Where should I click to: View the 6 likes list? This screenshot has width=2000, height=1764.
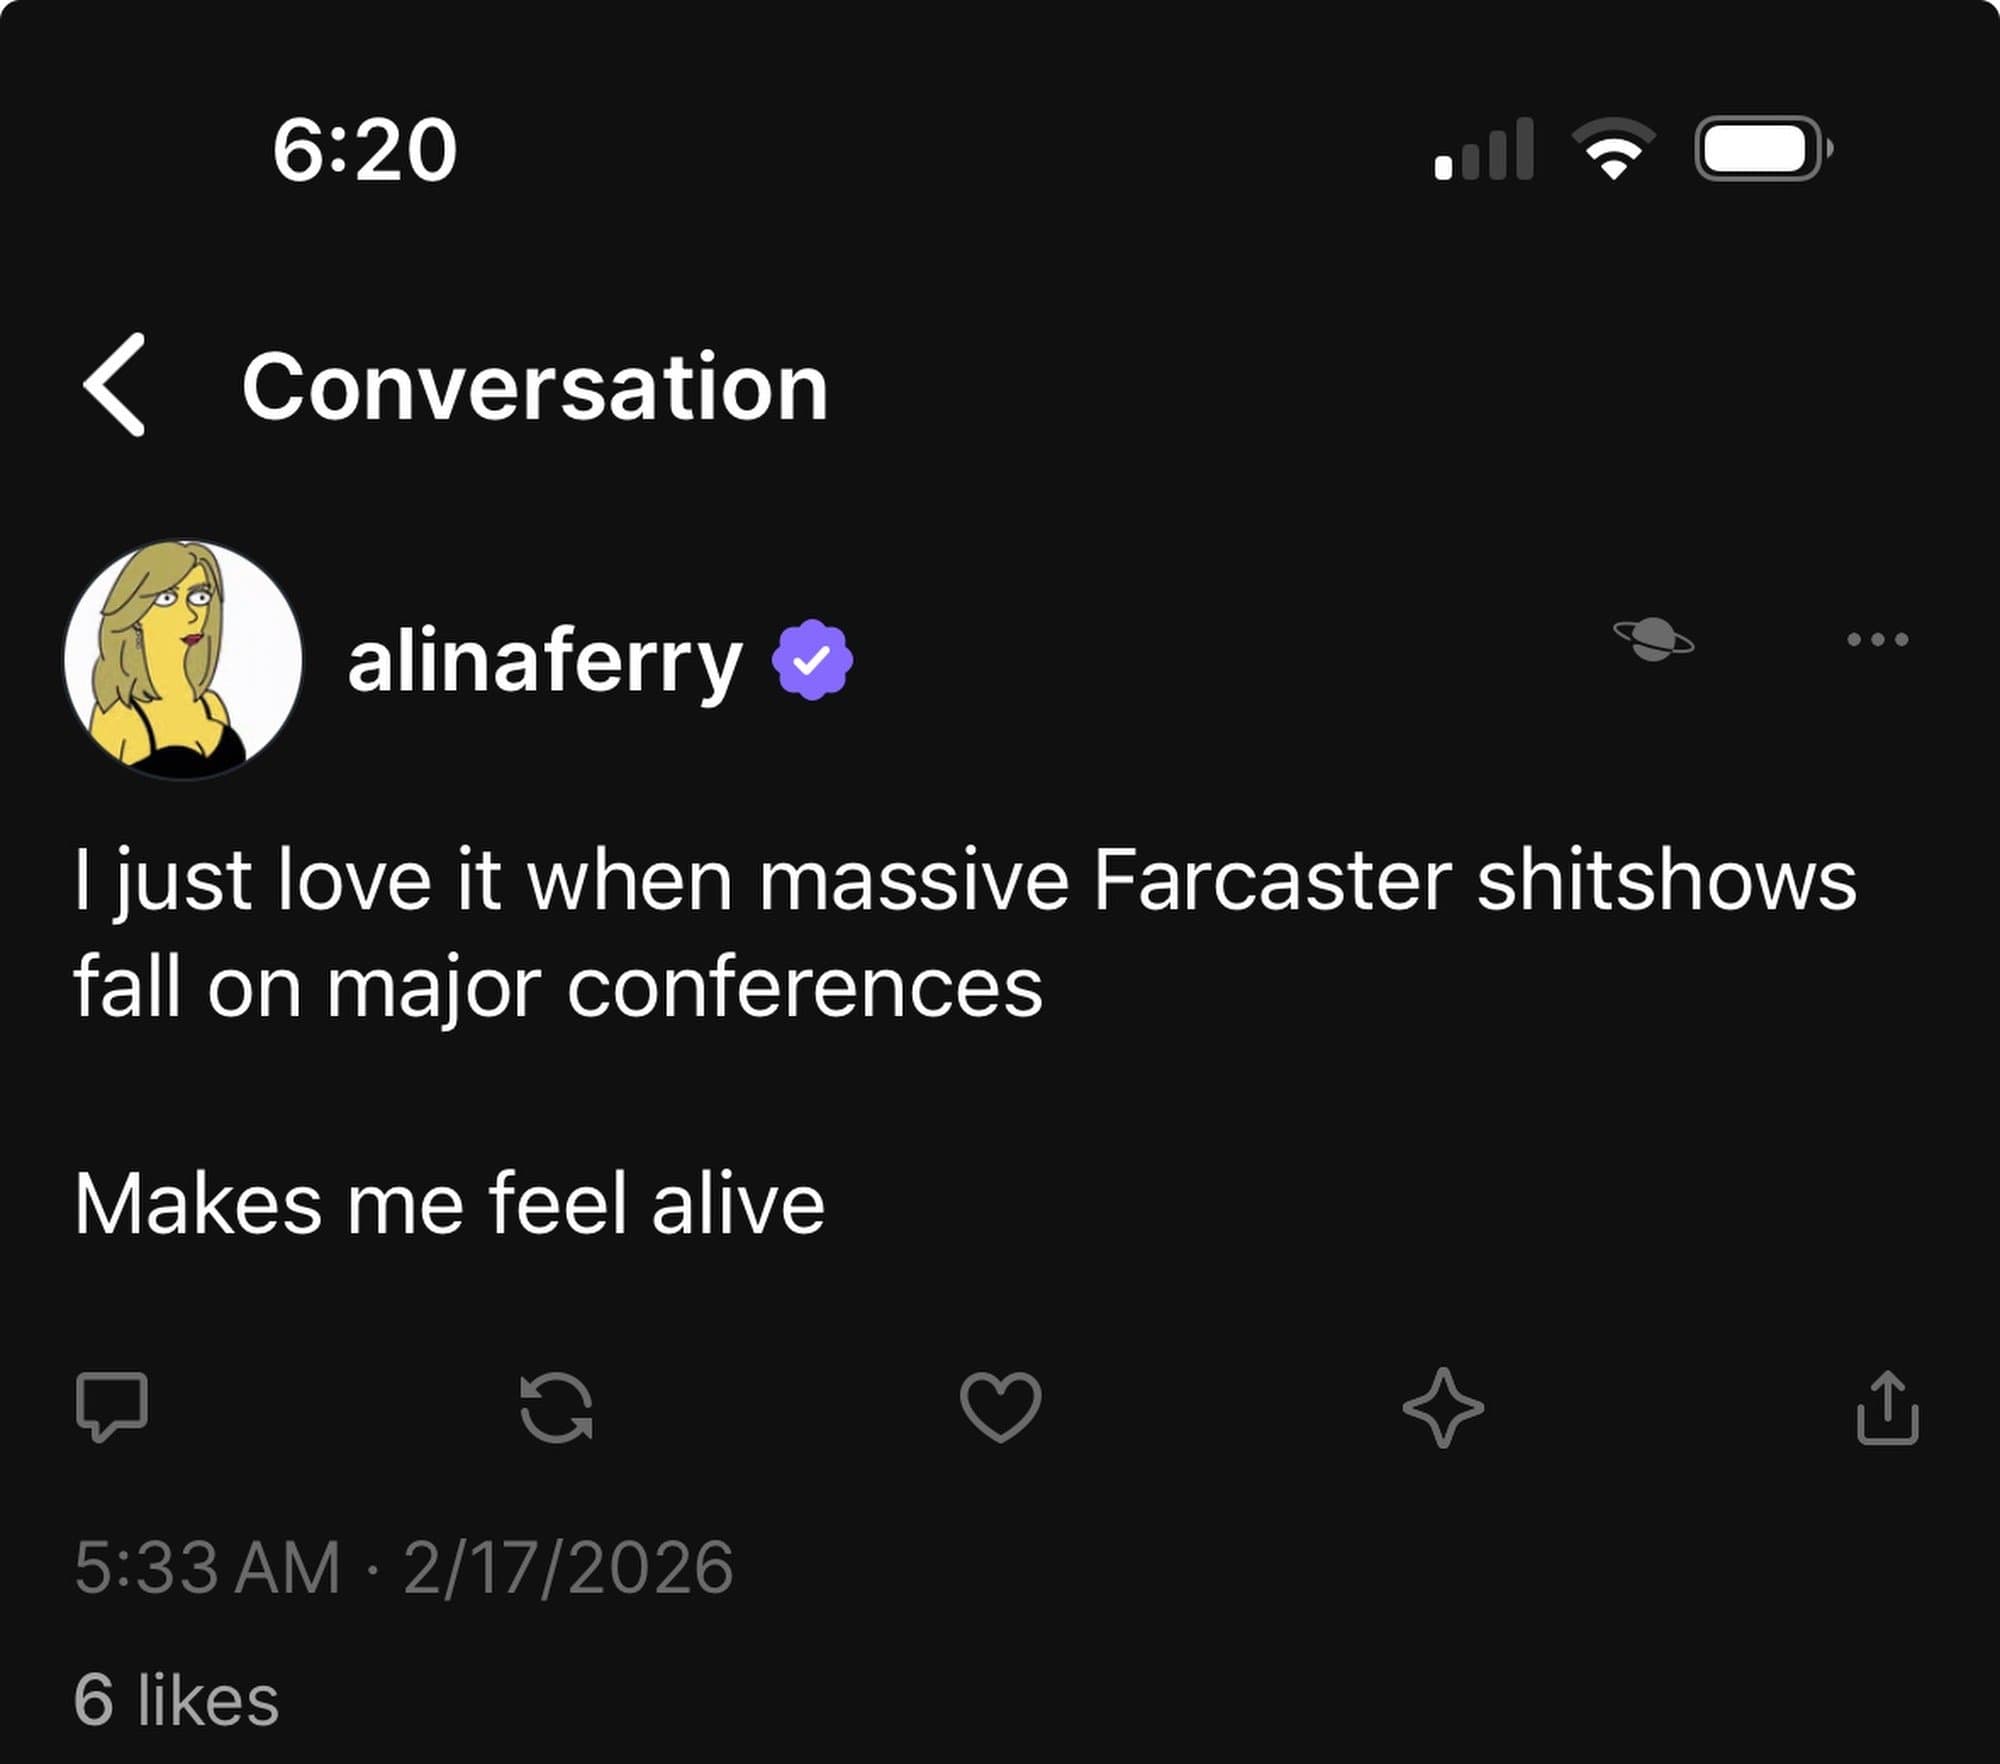(176, 1699)
